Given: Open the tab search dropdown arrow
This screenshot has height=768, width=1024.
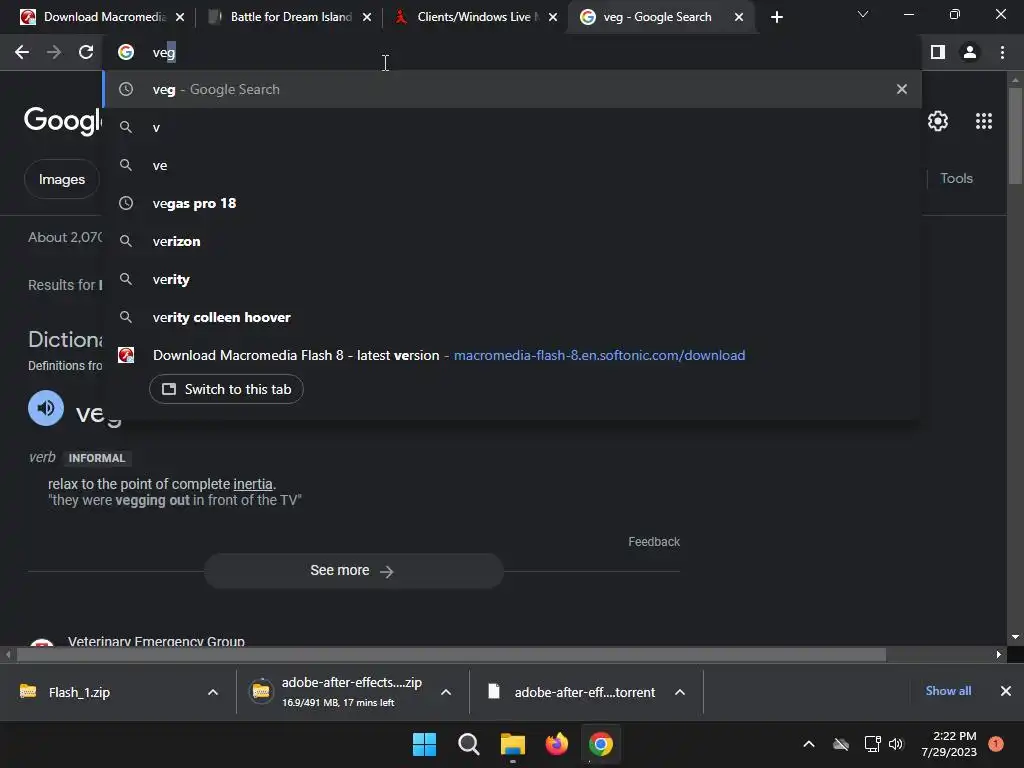Looking at the screenshot, I should [863, 14].
